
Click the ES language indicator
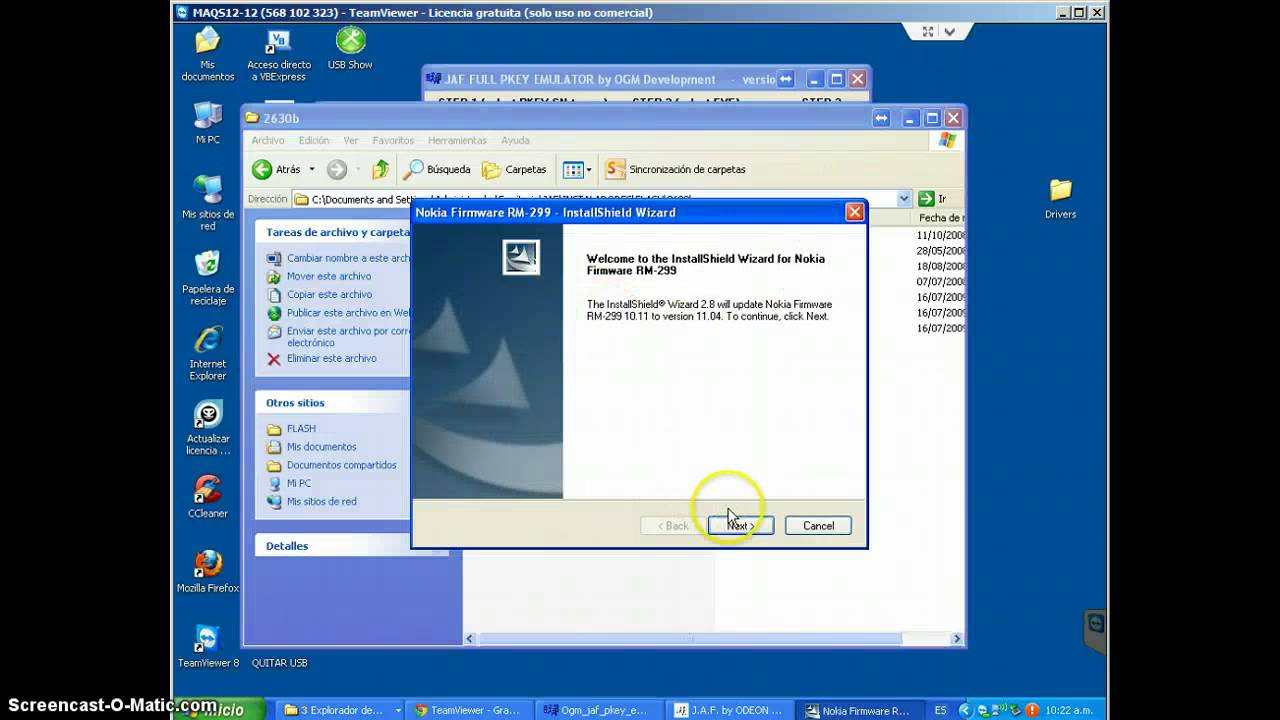click(x=940, y=710)
